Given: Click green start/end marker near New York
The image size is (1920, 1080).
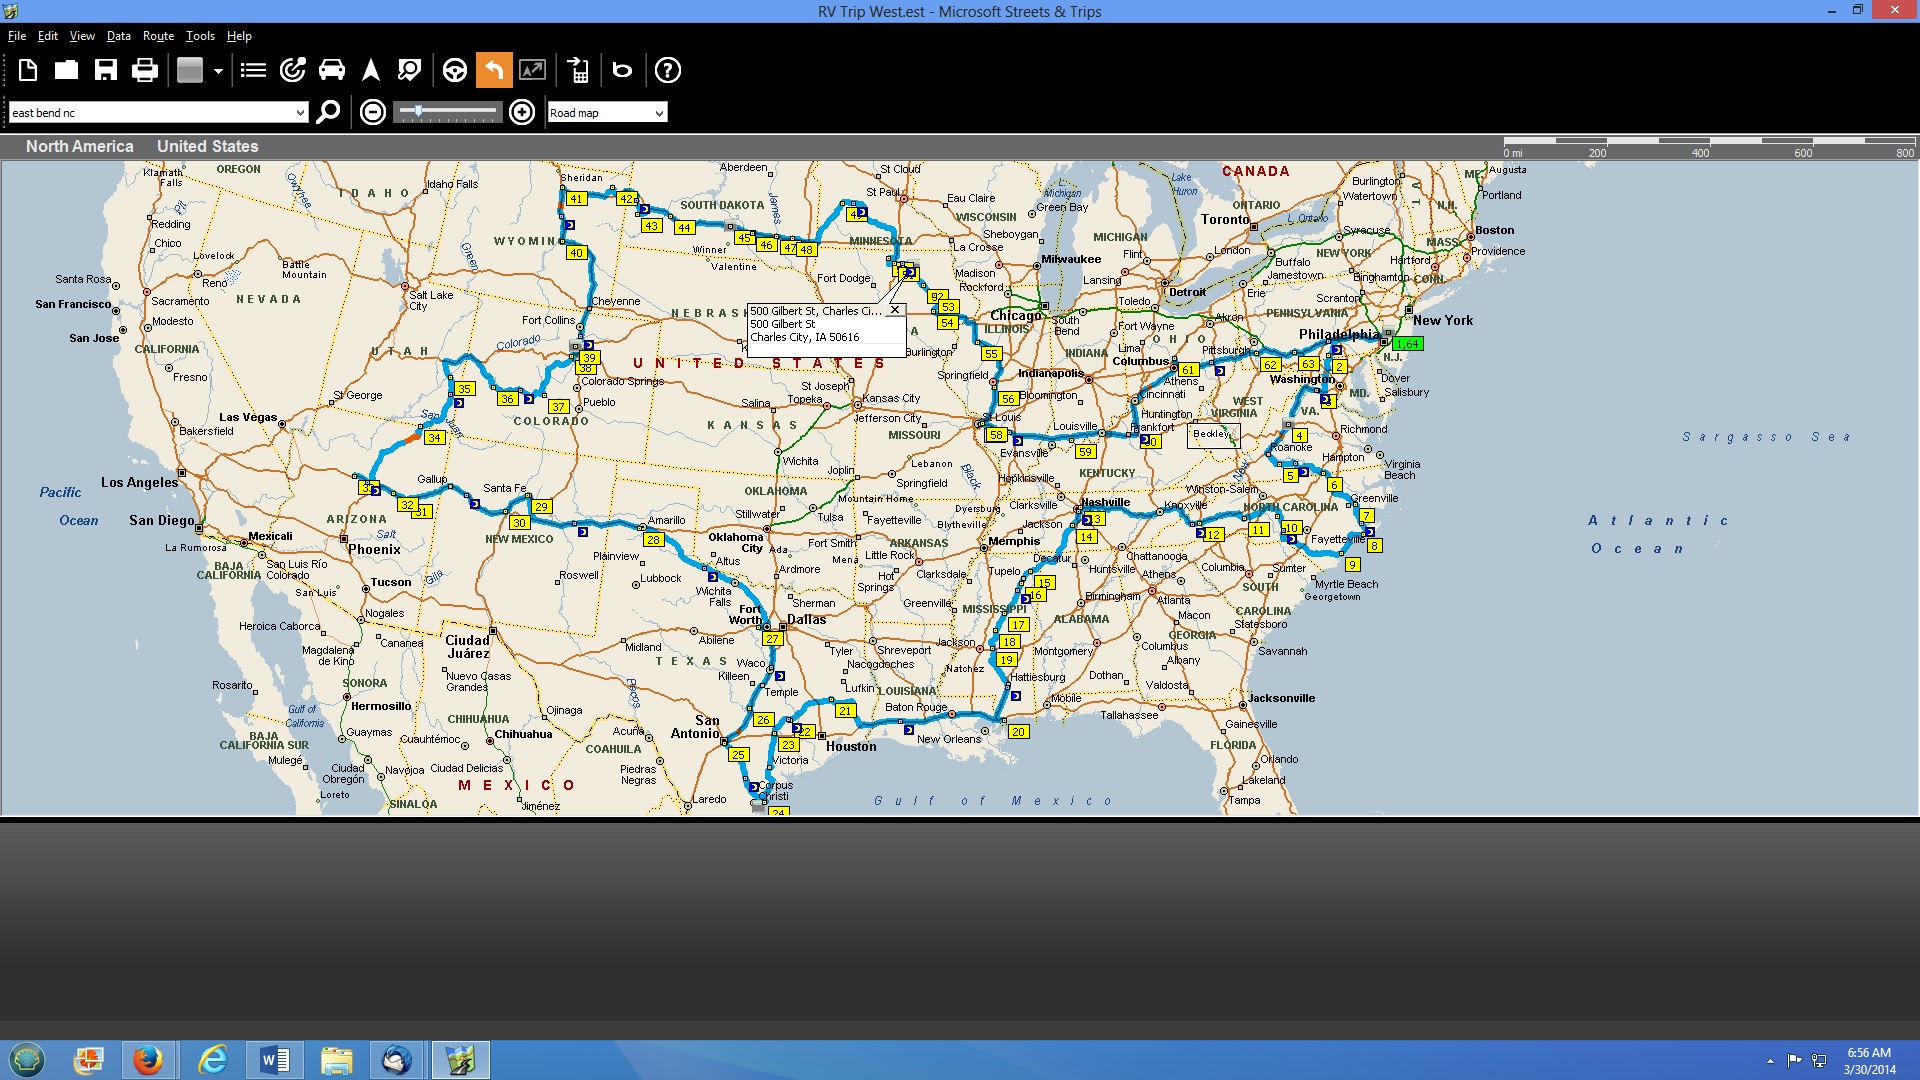Looking at the screenshot, I should (x=1407, y=344).
